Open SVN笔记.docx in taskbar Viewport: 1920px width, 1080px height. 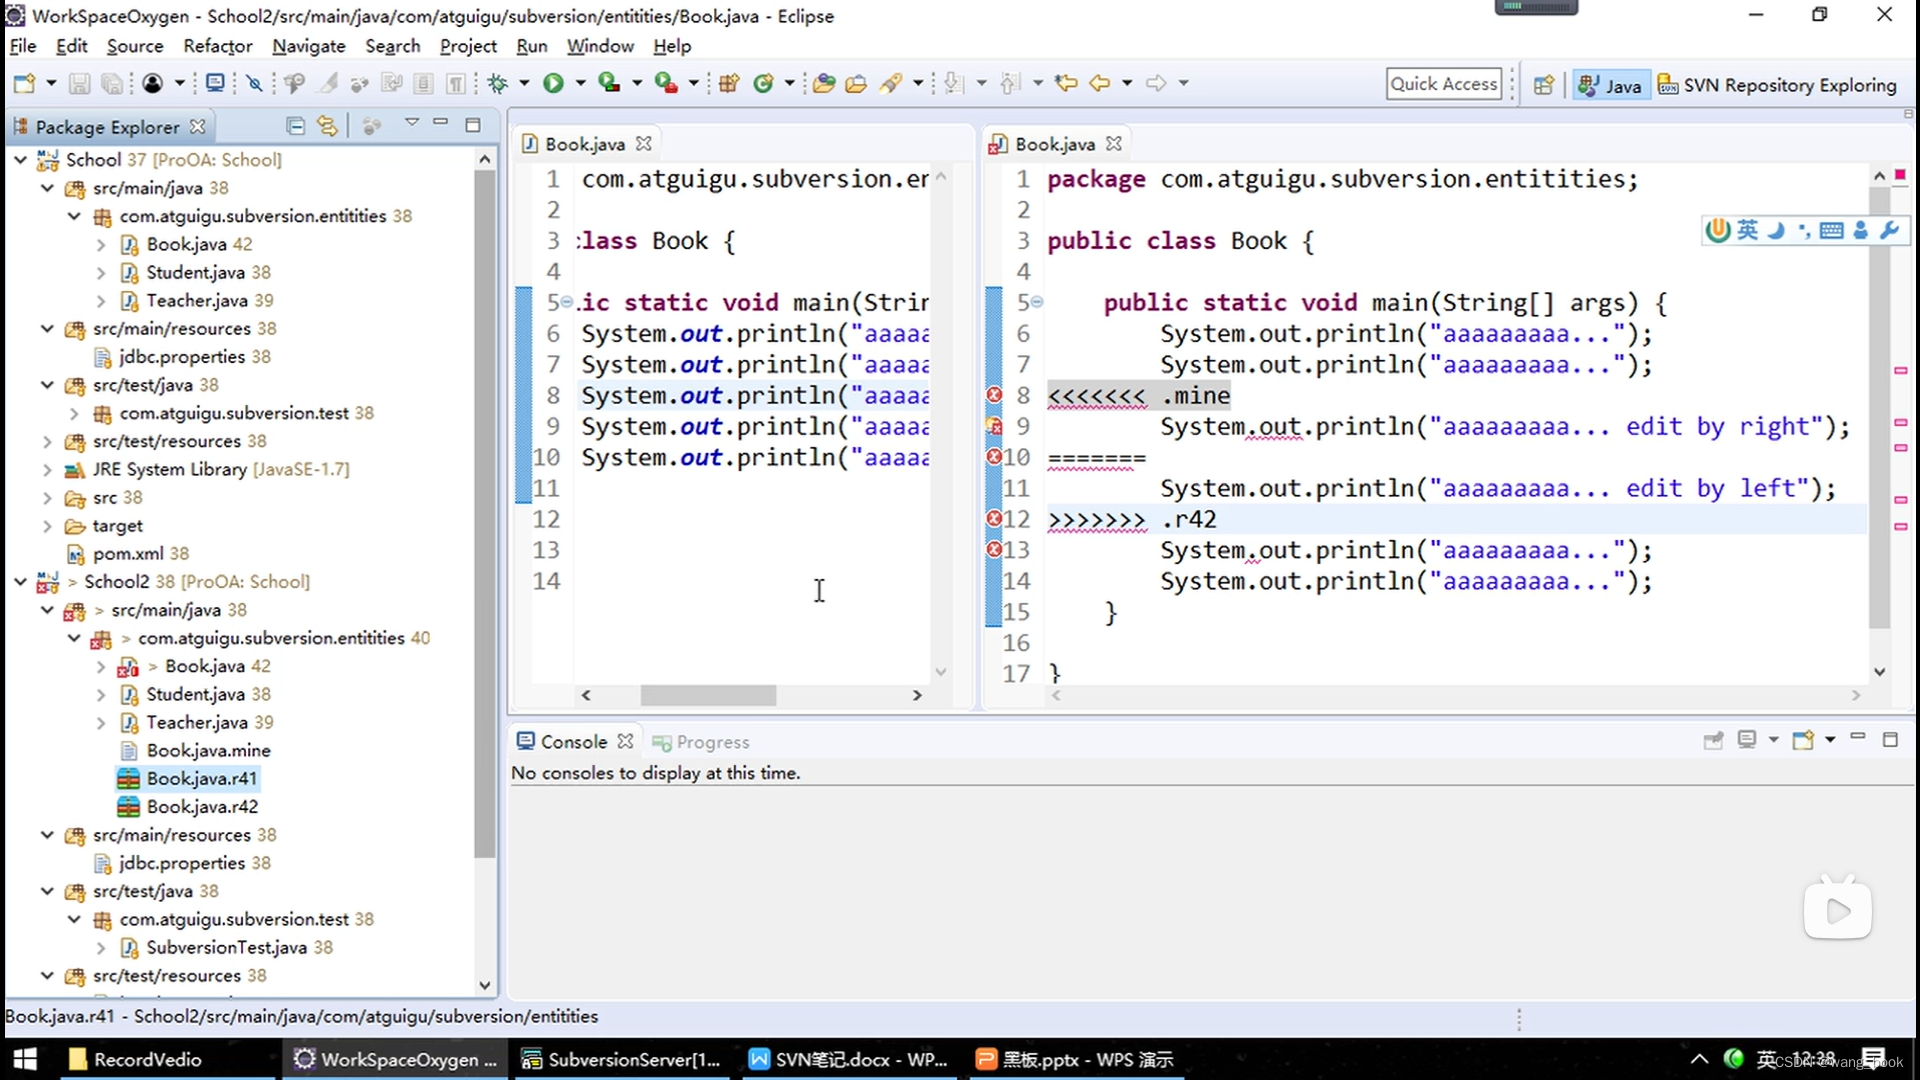coord(849,1059)
